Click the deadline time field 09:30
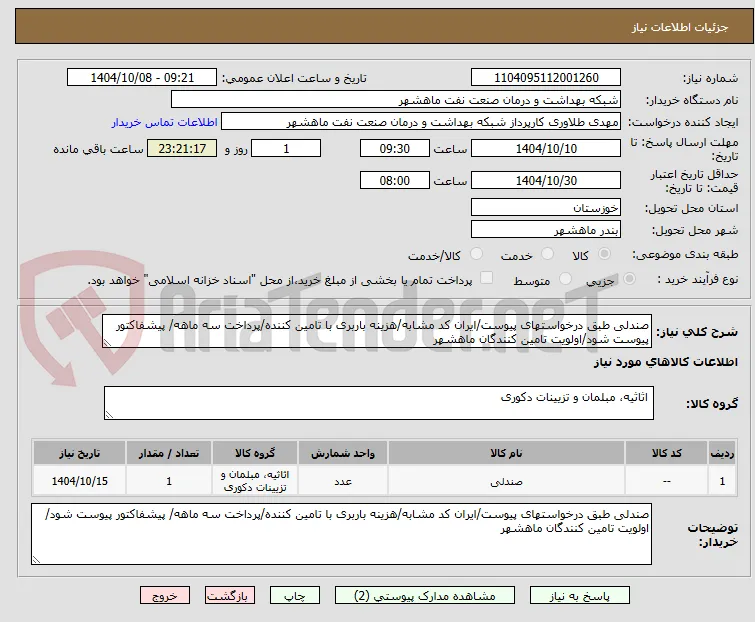 point(395,148)
